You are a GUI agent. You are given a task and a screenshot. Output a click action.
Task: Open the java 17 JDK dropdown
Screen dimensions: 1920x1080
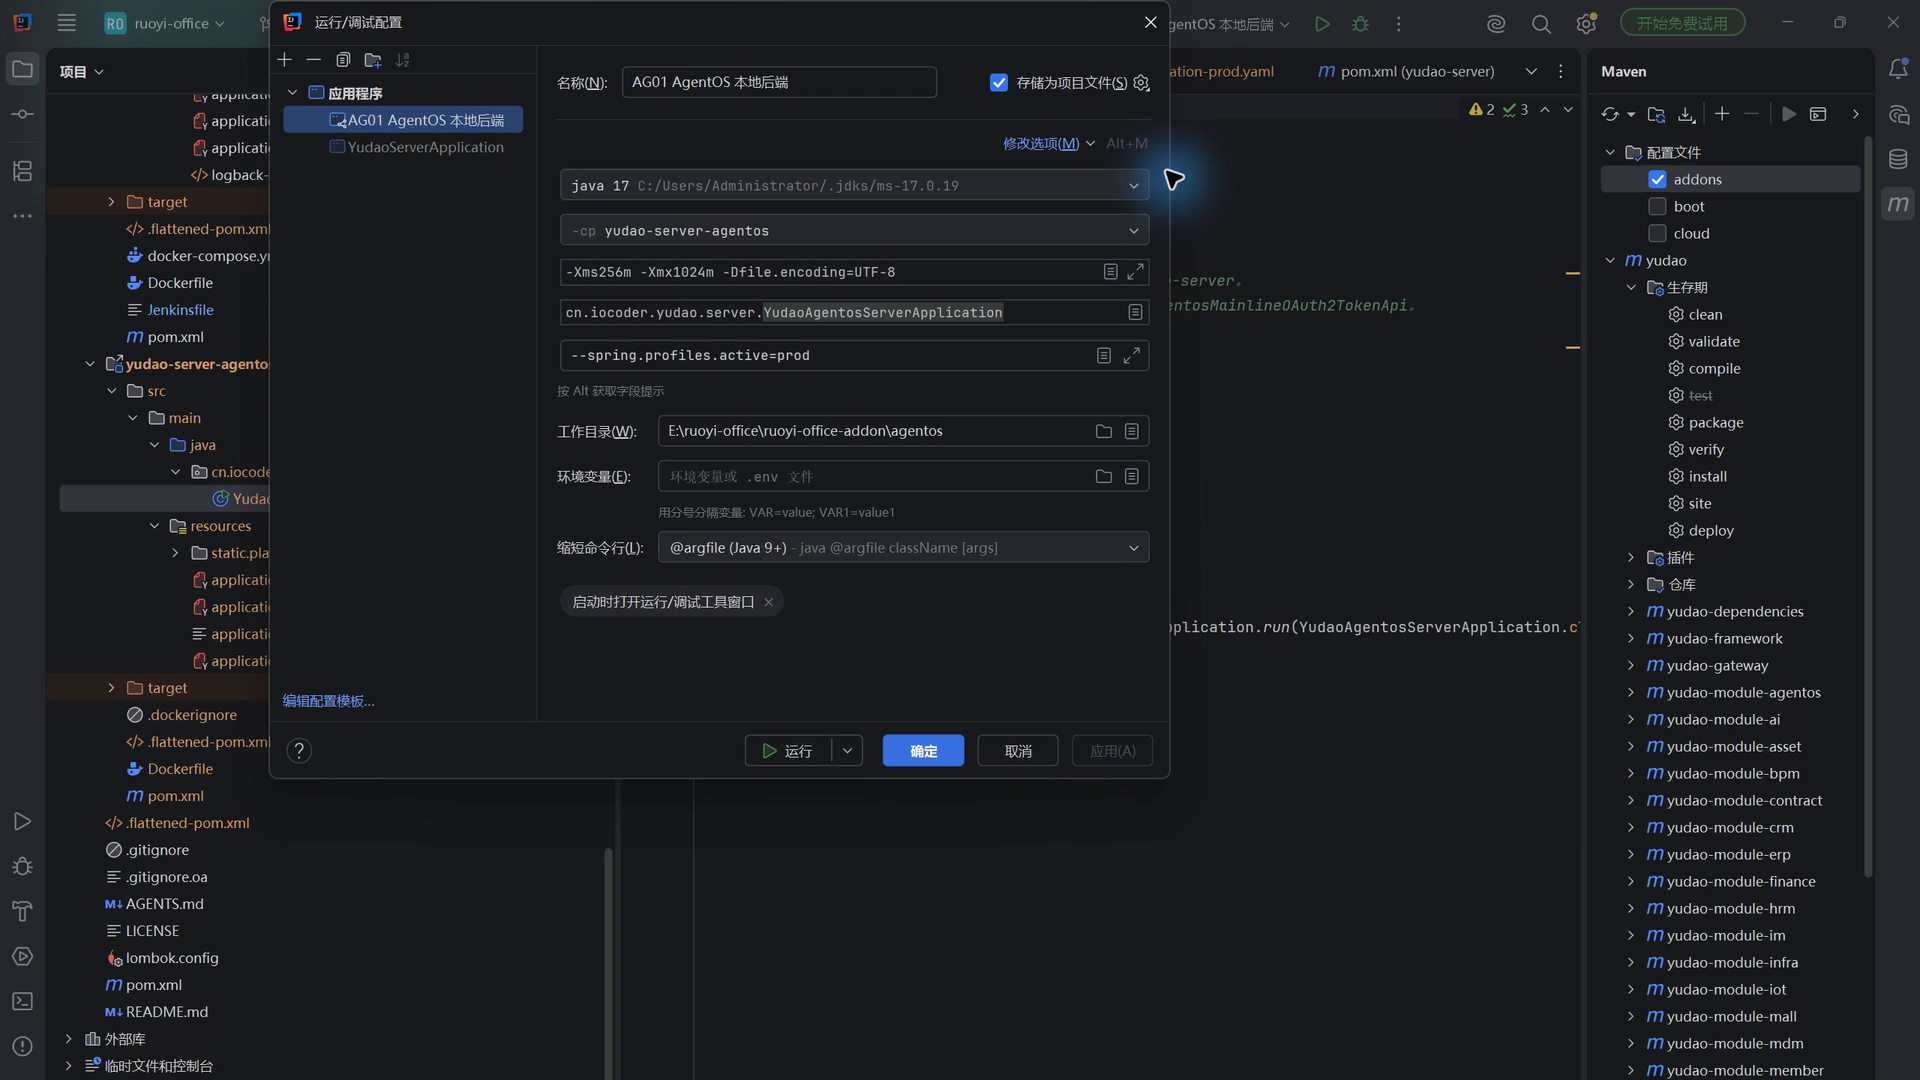click(x=854, y=186)
